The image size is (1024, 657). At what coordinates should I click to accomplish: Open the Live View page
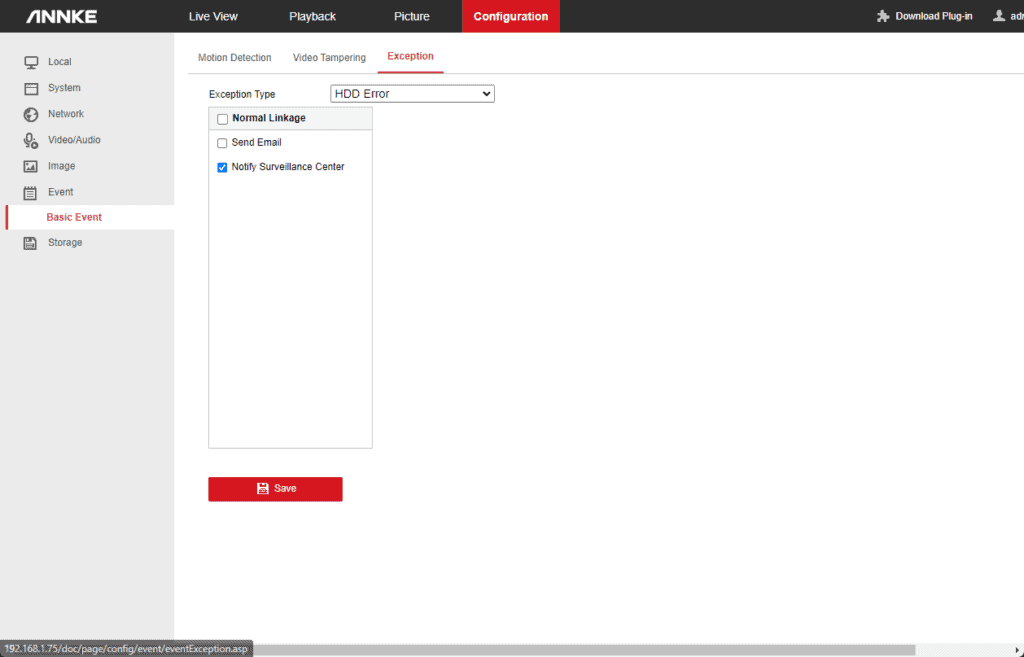213,16
